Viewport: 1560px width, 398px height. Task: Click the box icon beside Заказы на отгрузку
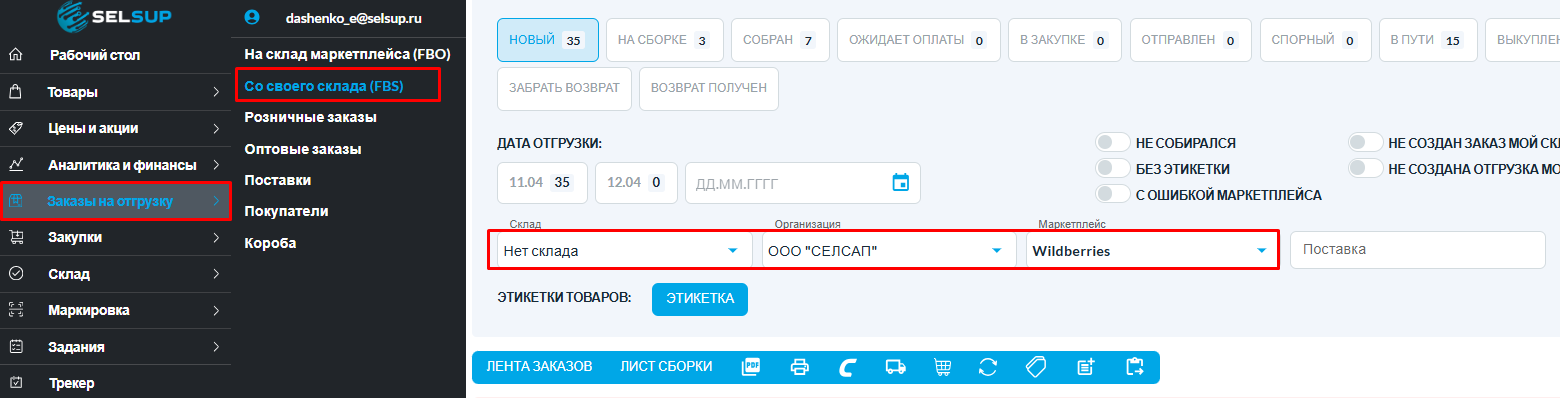click(x=15, y=201)
